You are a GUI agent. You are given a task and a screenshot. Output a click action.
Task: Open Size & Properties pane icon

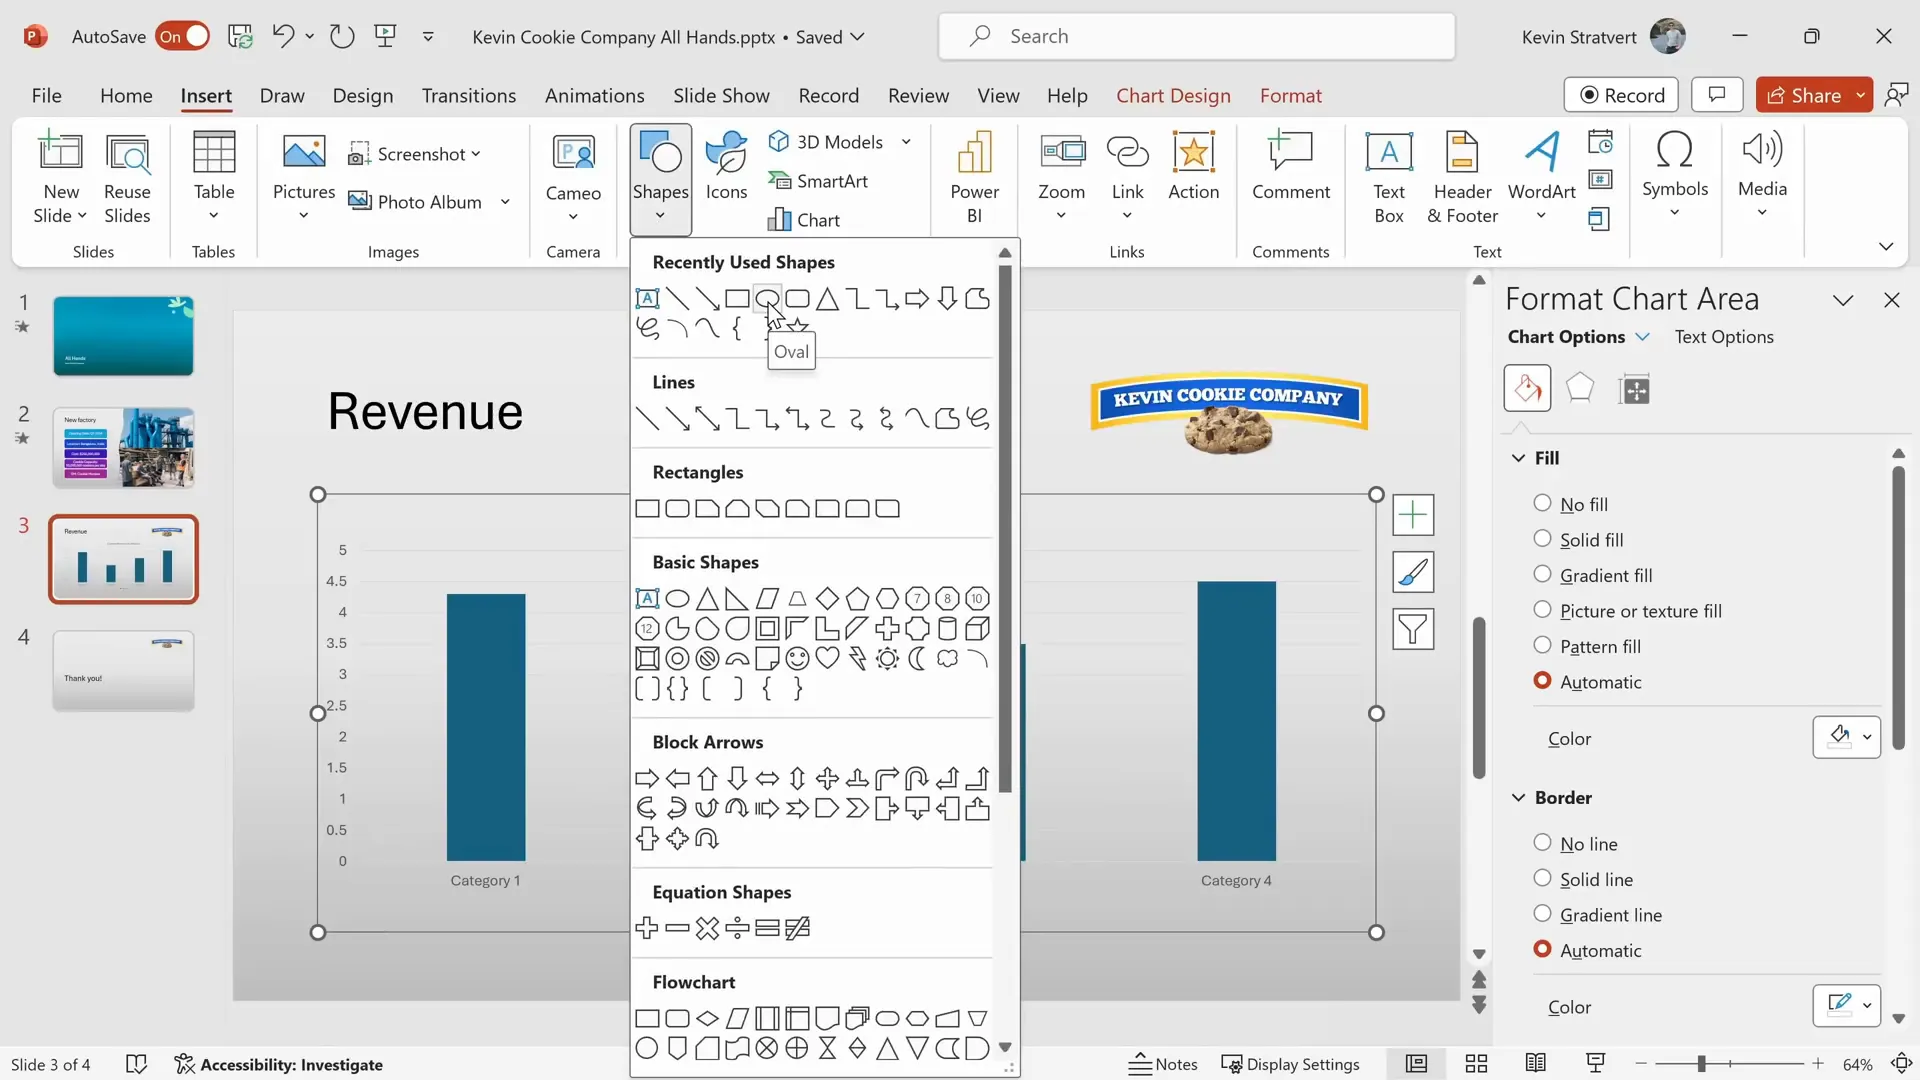click(x=1634, y=389)
